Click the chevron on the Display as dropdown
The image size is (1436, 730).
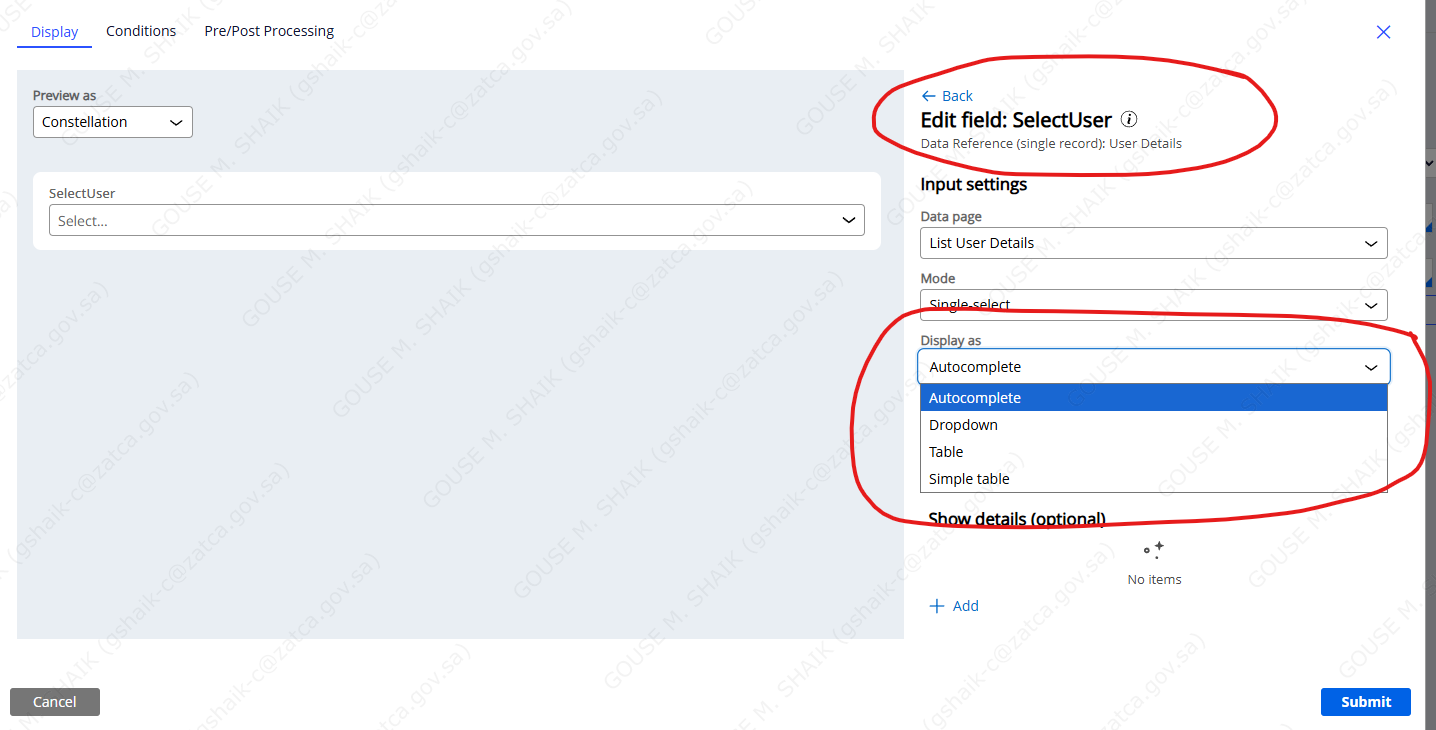pyautogui.click(x=1371, y=366)
